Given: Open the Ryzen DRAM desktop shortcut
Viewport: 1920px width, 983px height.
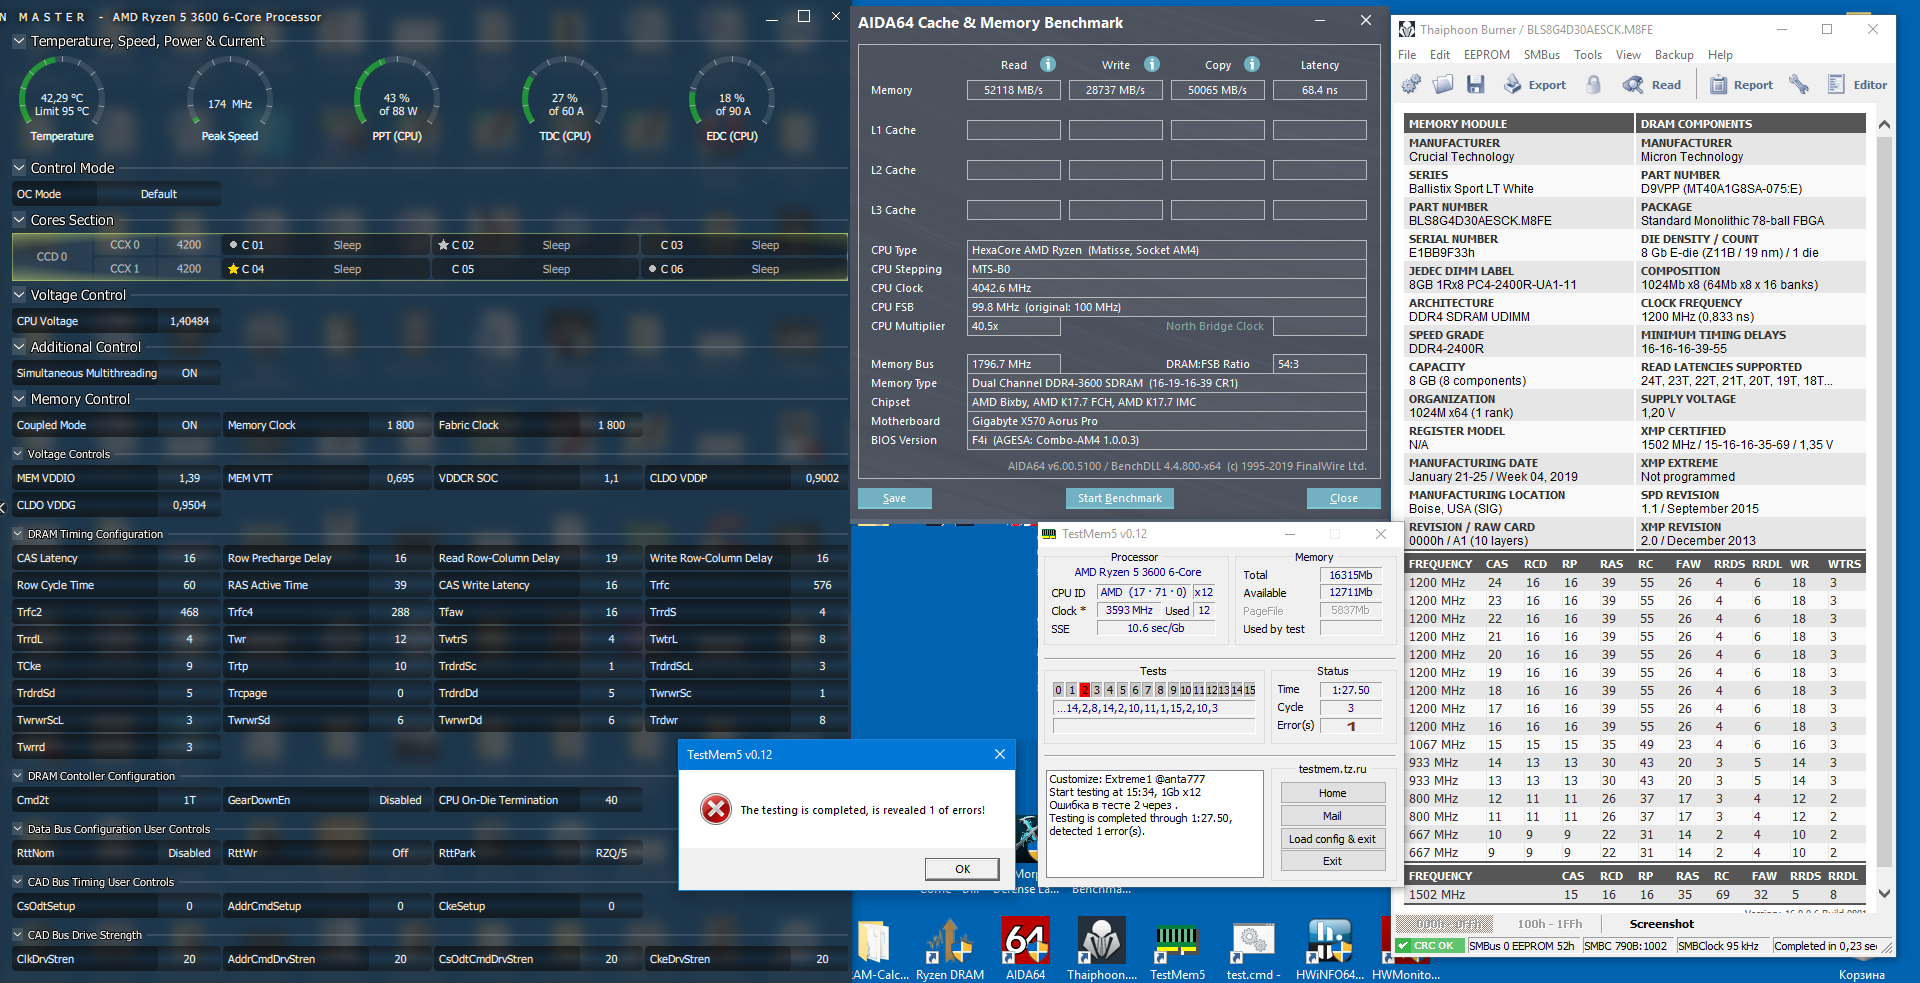Looking at the screenshot, I should coord(949,948).
